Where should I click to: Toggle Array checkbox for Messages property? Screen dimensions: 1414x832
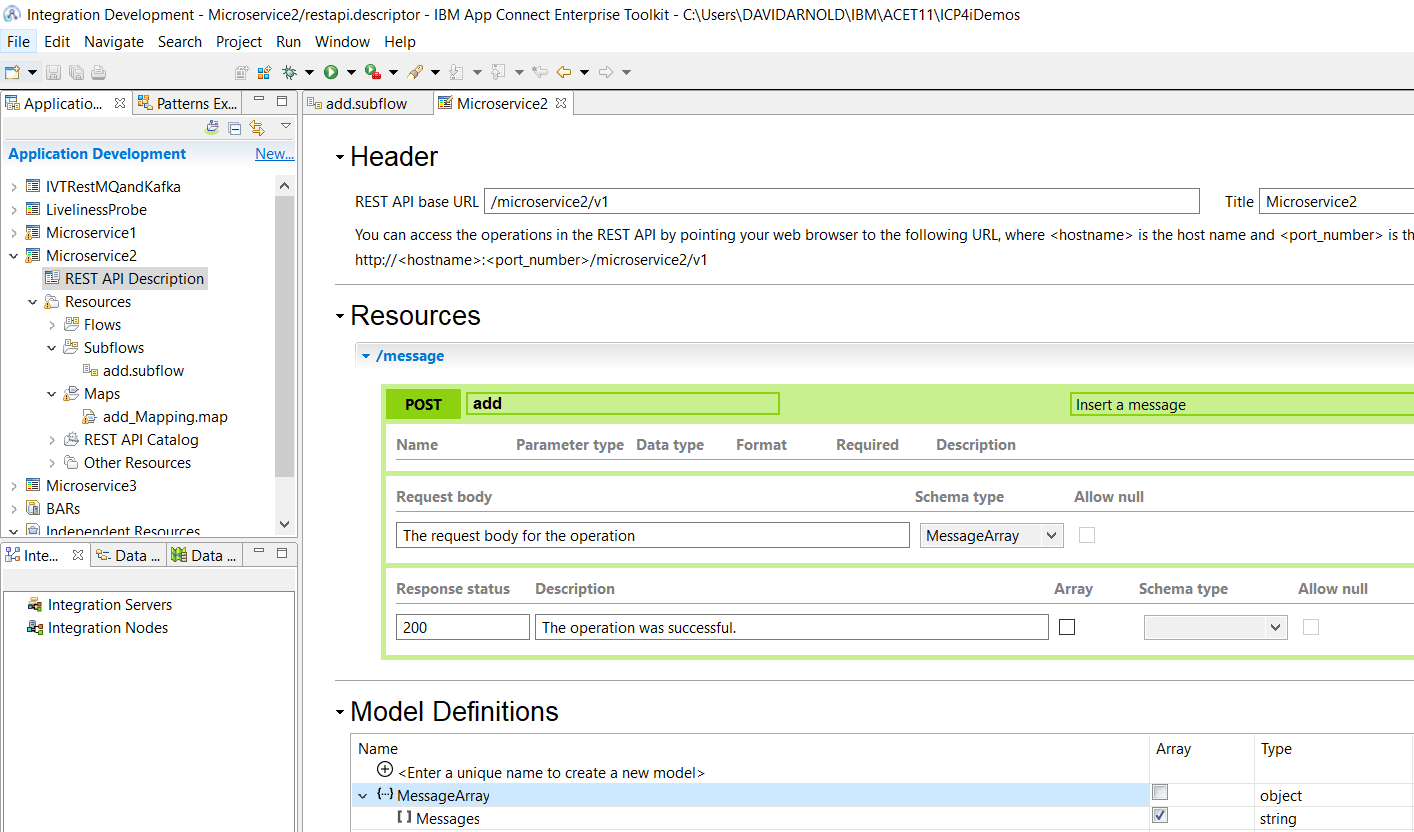coord(1160,816)
